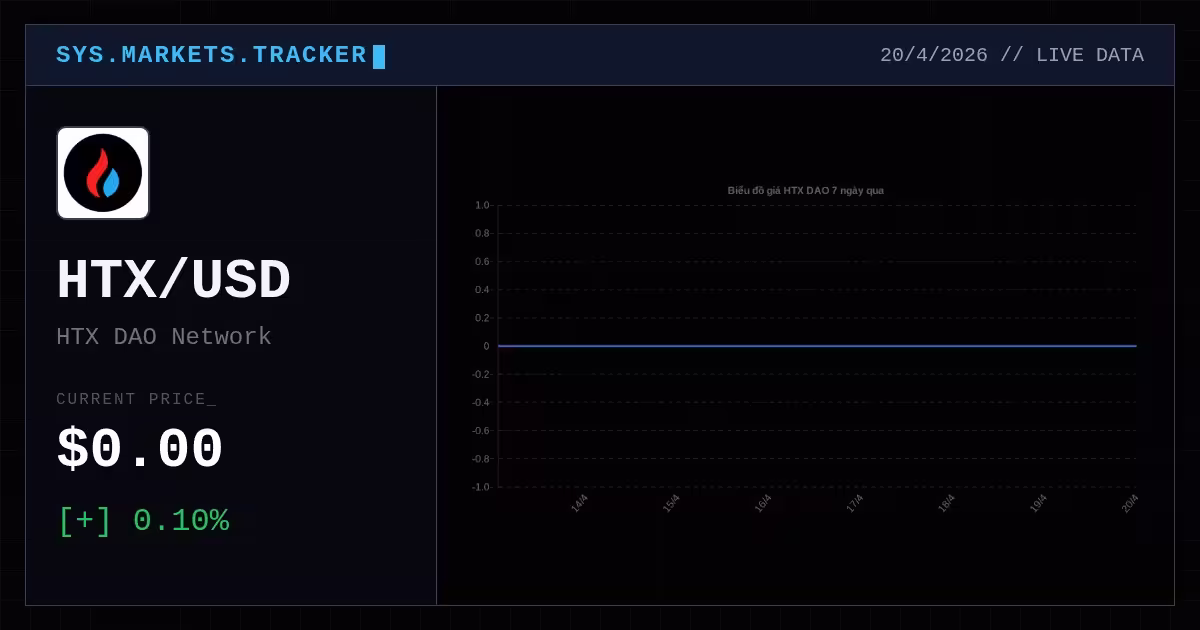Select the 19/4 date on x-axis
The image size is (1200, 630).
[x=1038, y=503]
